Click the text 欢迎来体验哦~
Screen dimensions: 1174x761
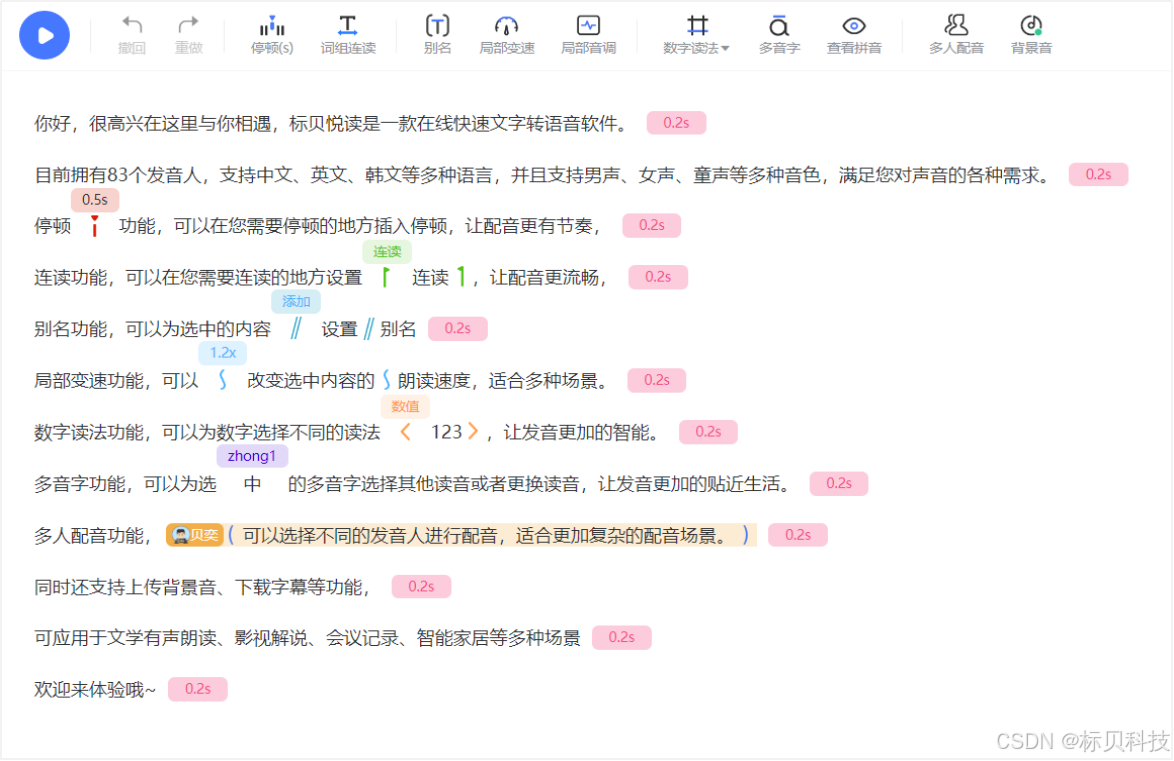pyautogui.click(x=95, y=690)
